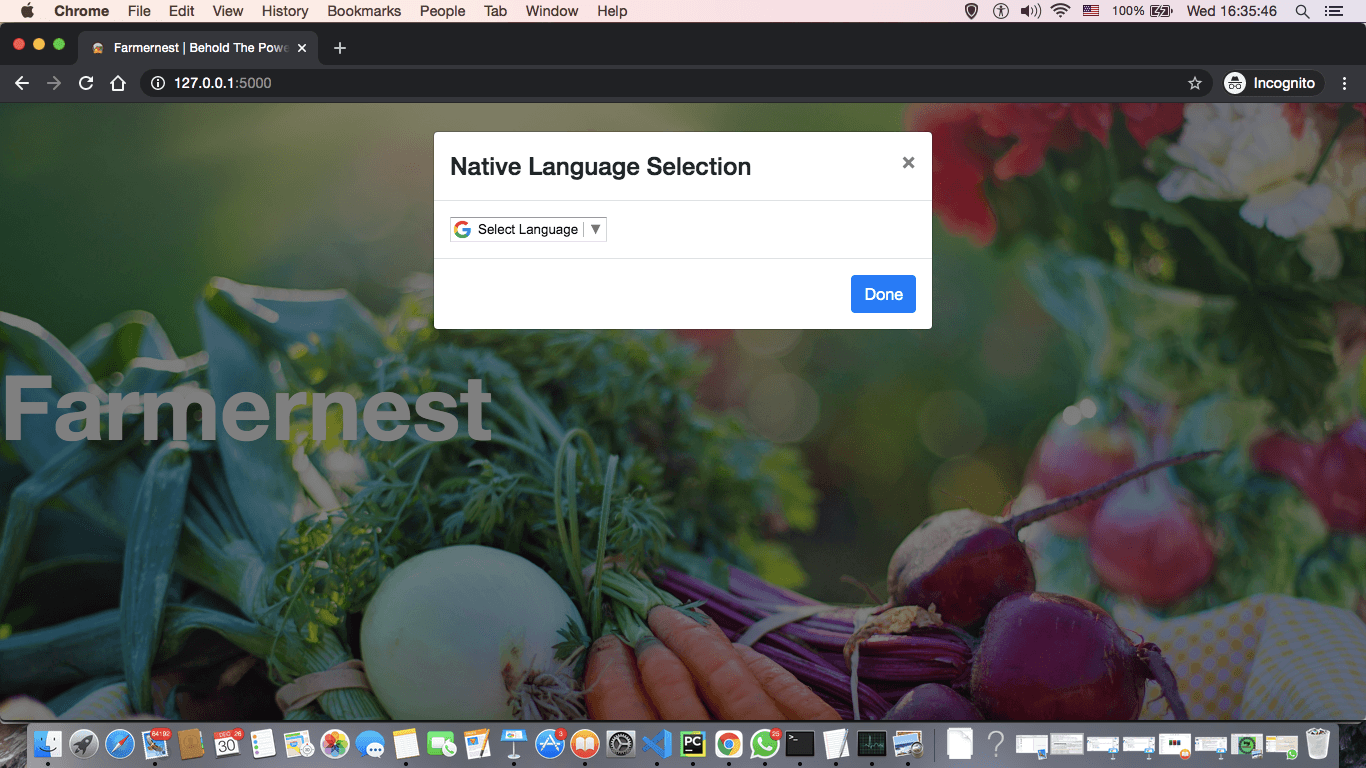Open FaceTime from the Dock
Image resolution: width=1366 pixels, height=768 pixels.
tap(441, 743)
